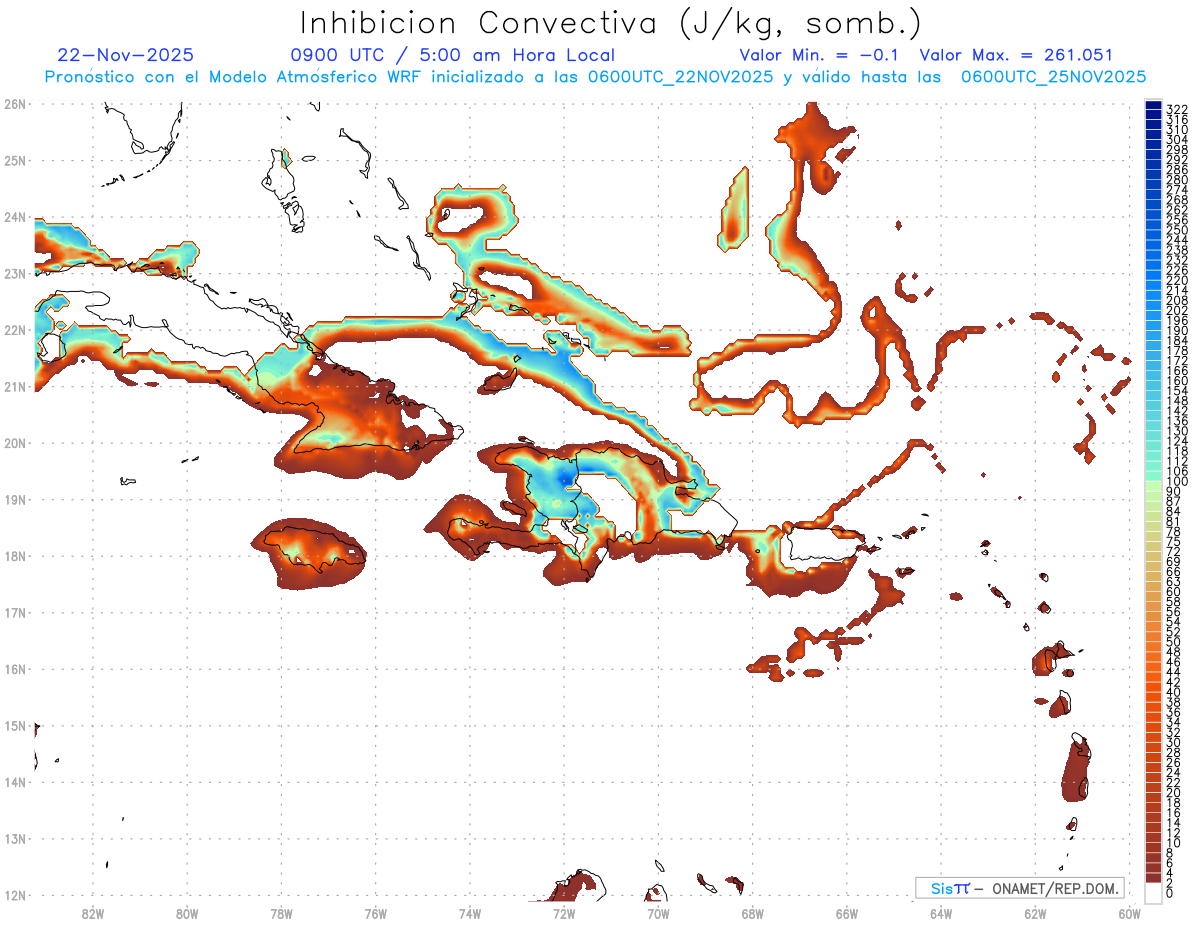The image size is (1200, 927).
Task: Click the 25N latitude label
Action: tap(15, 160)
